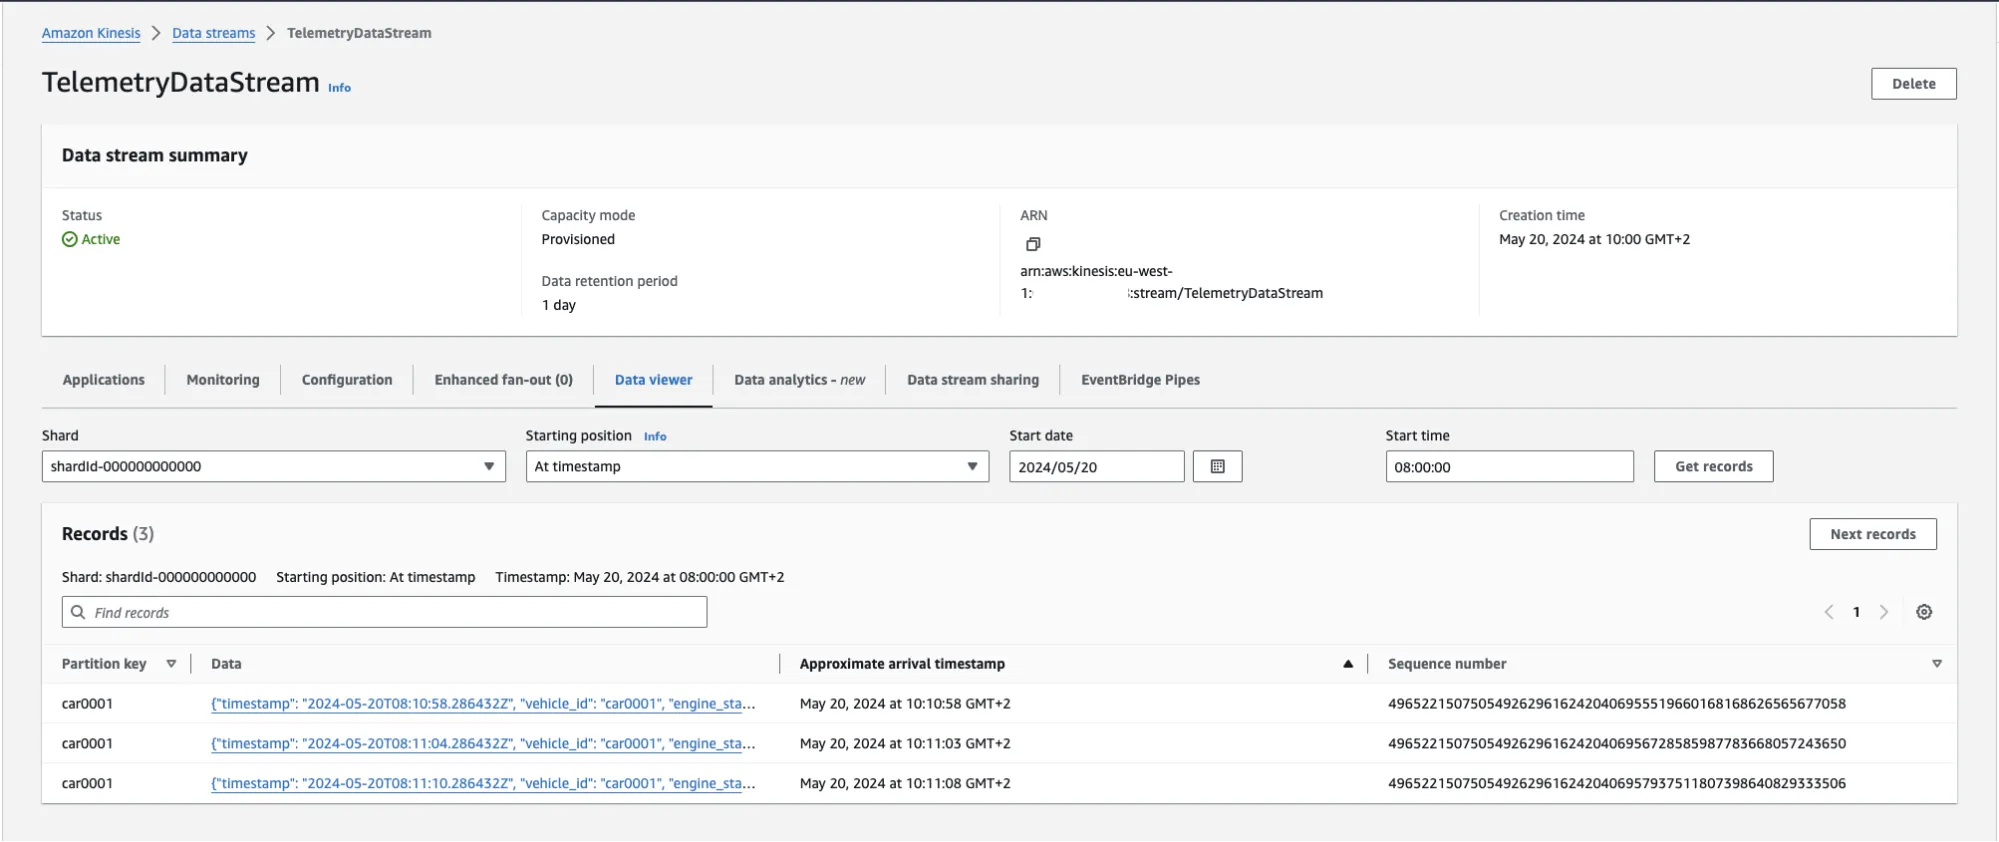Click the Sequence number column header text

tap(1446, 664)
